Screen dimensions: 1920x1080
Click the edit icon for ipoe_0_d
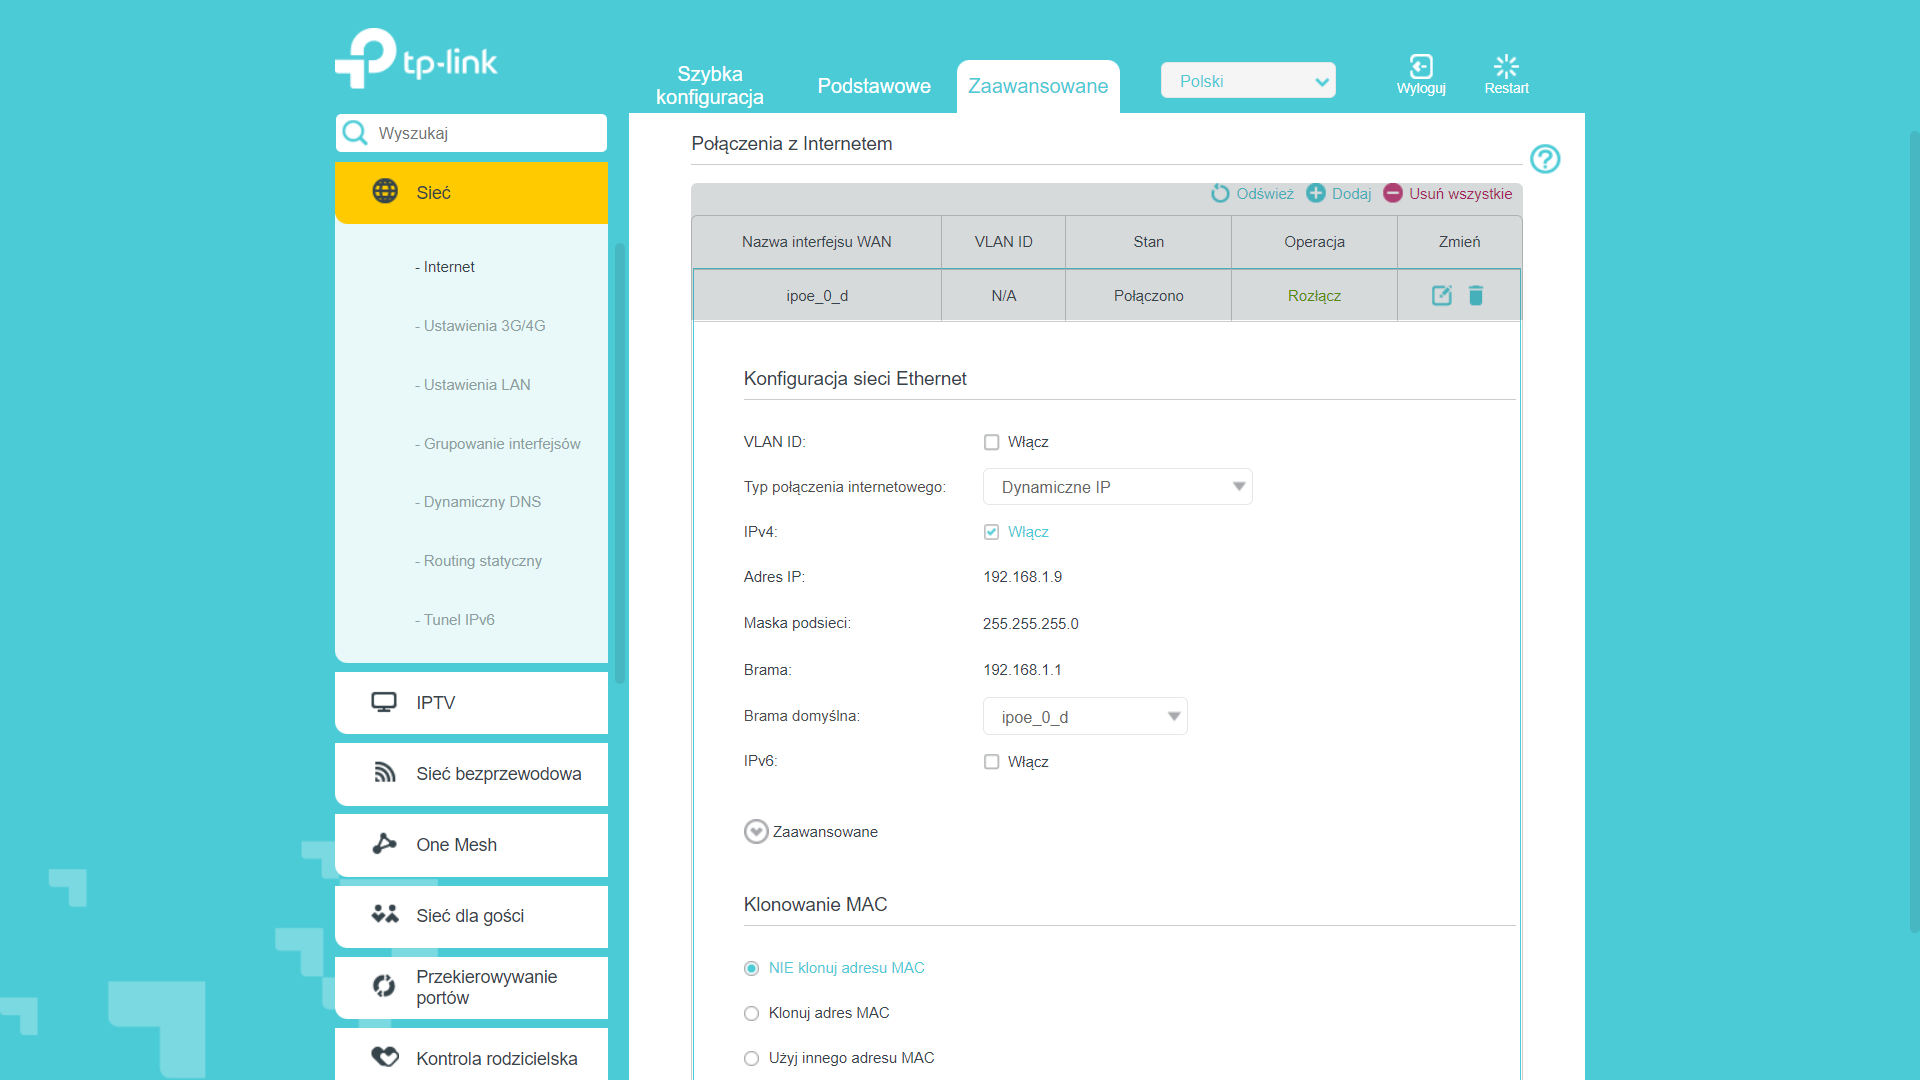[x=1441, y=295]
